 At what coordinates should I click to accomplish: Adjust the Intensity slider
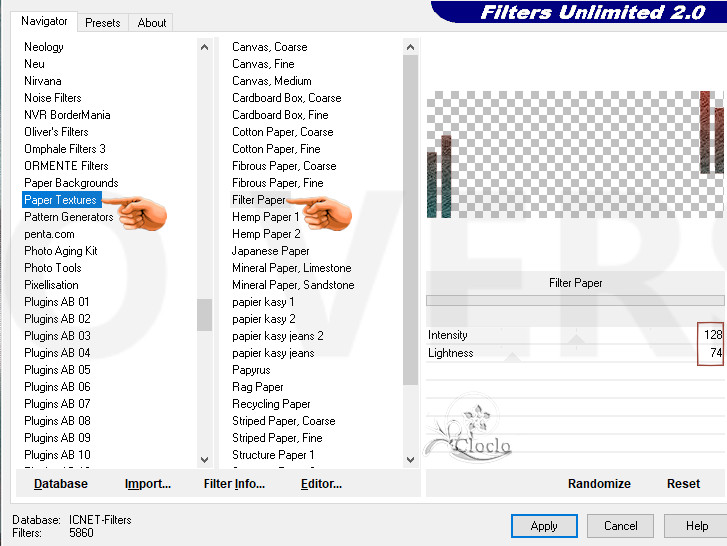pos(575,335)
